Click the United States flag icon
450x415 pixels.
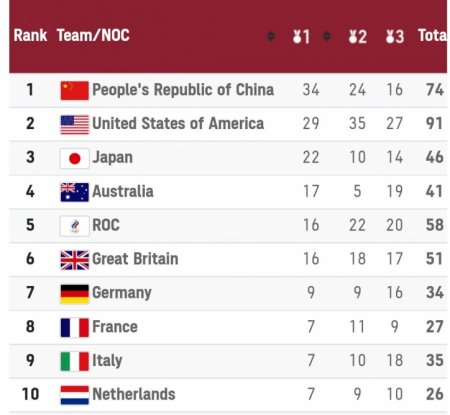coord(75,124)
